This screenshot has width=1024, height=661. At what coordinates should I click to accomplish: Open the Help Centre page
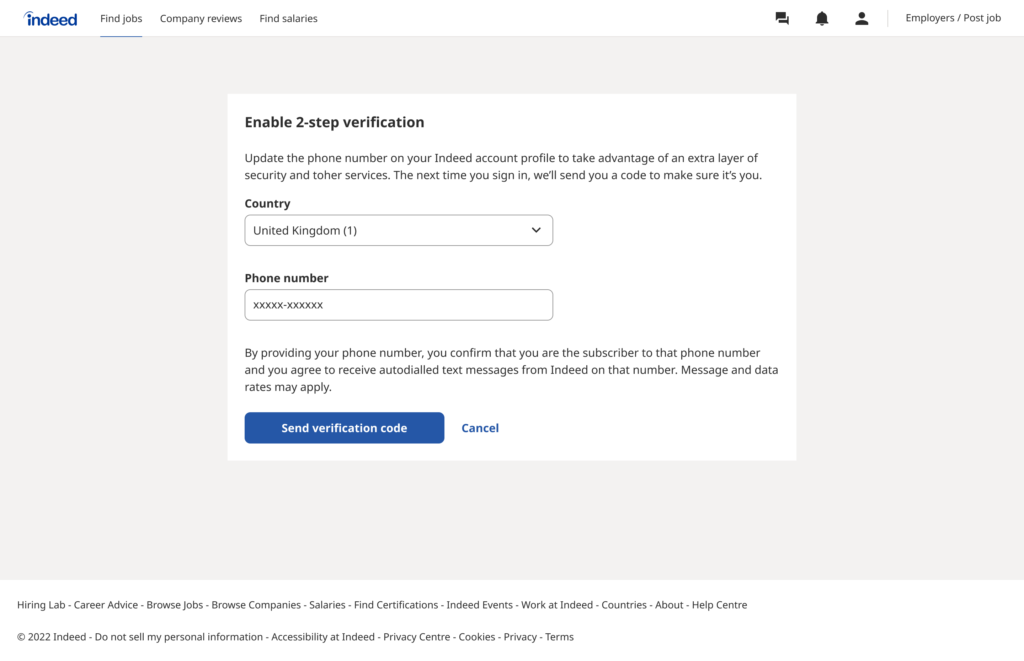tap(719, 604)
